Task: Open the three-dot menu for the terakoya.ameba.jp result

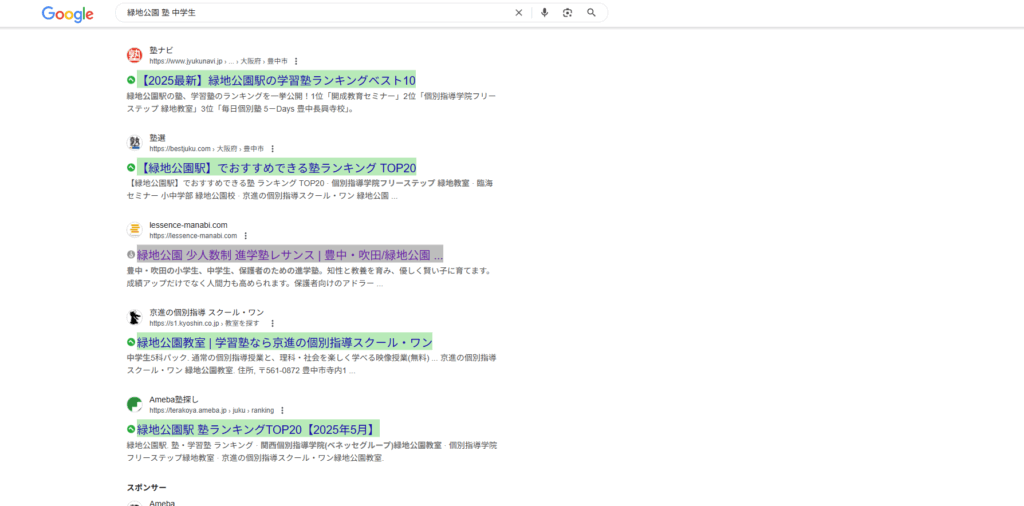Action: tap(282, 410)
